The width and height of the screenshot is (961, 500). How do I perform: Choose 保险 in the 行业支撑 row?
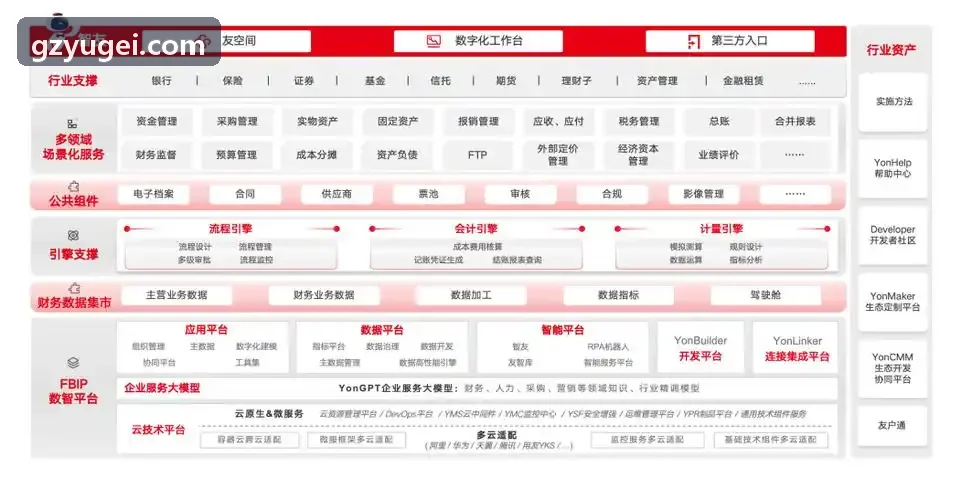point(232,80)
